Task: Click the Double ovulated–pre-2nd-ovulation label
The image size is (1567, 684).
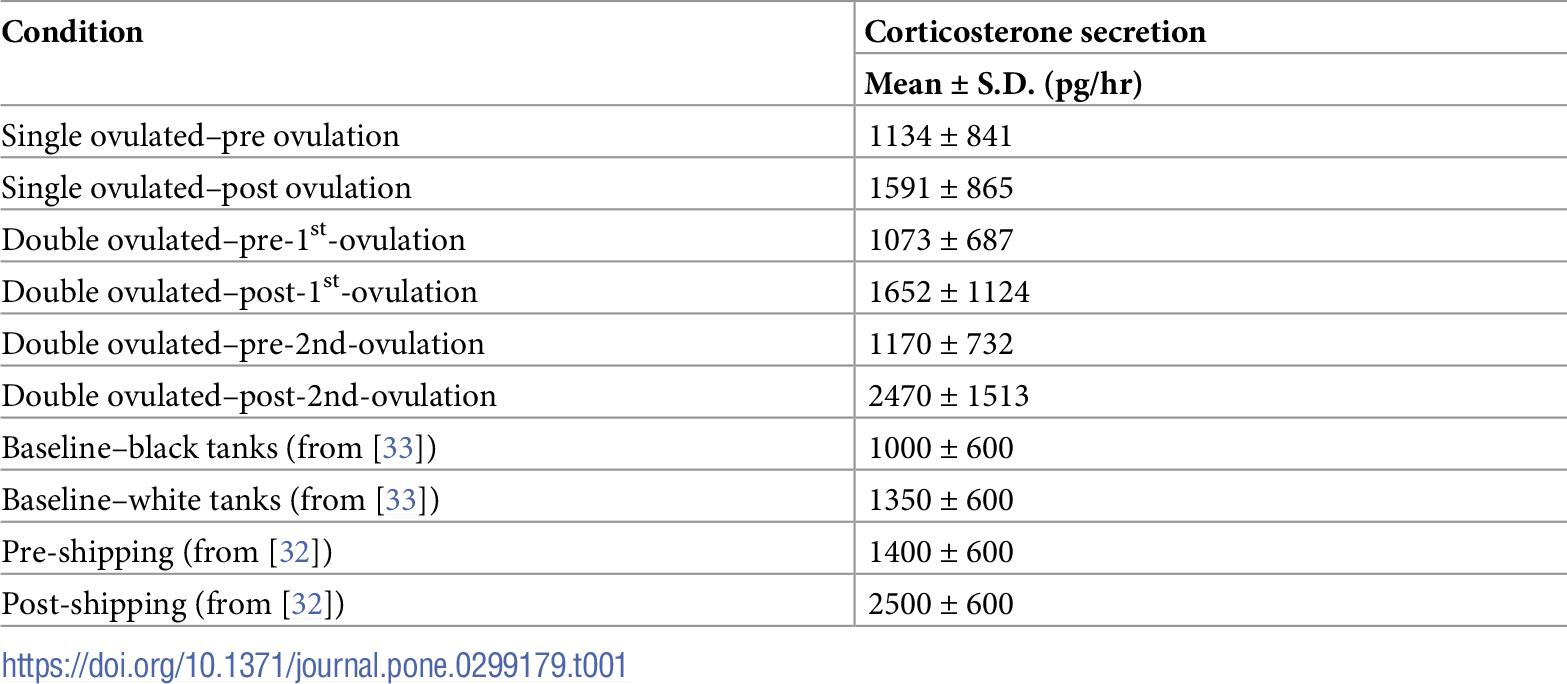Action: click(x=243, y=345)
